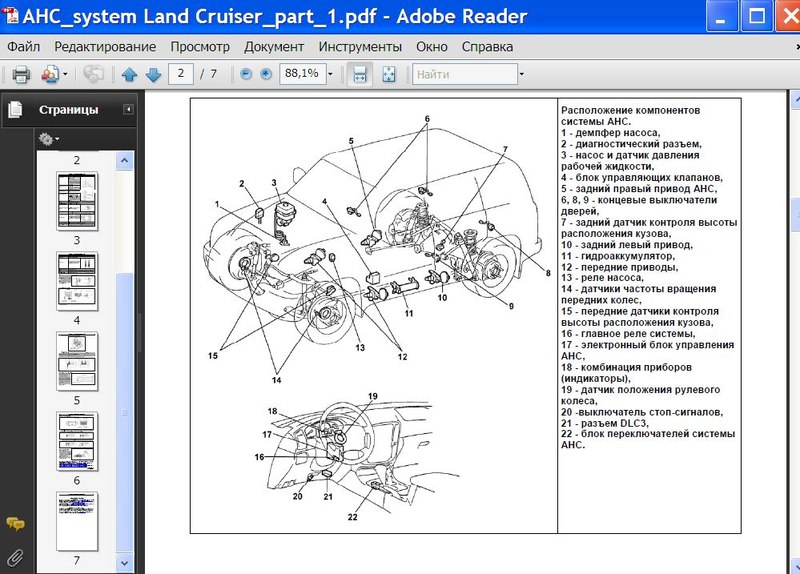The image size is (800, 574).
Task: Open the Документ menu
Action: [274, 47]
